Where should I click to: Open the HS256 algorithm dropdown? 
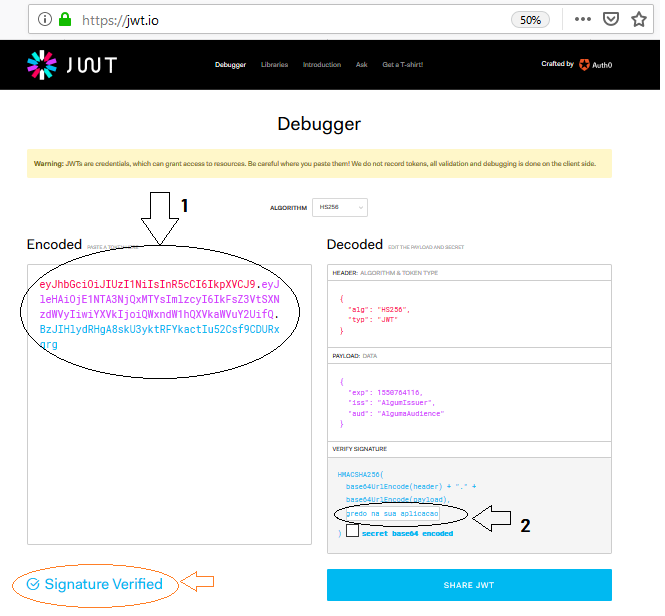coord(340,207)
